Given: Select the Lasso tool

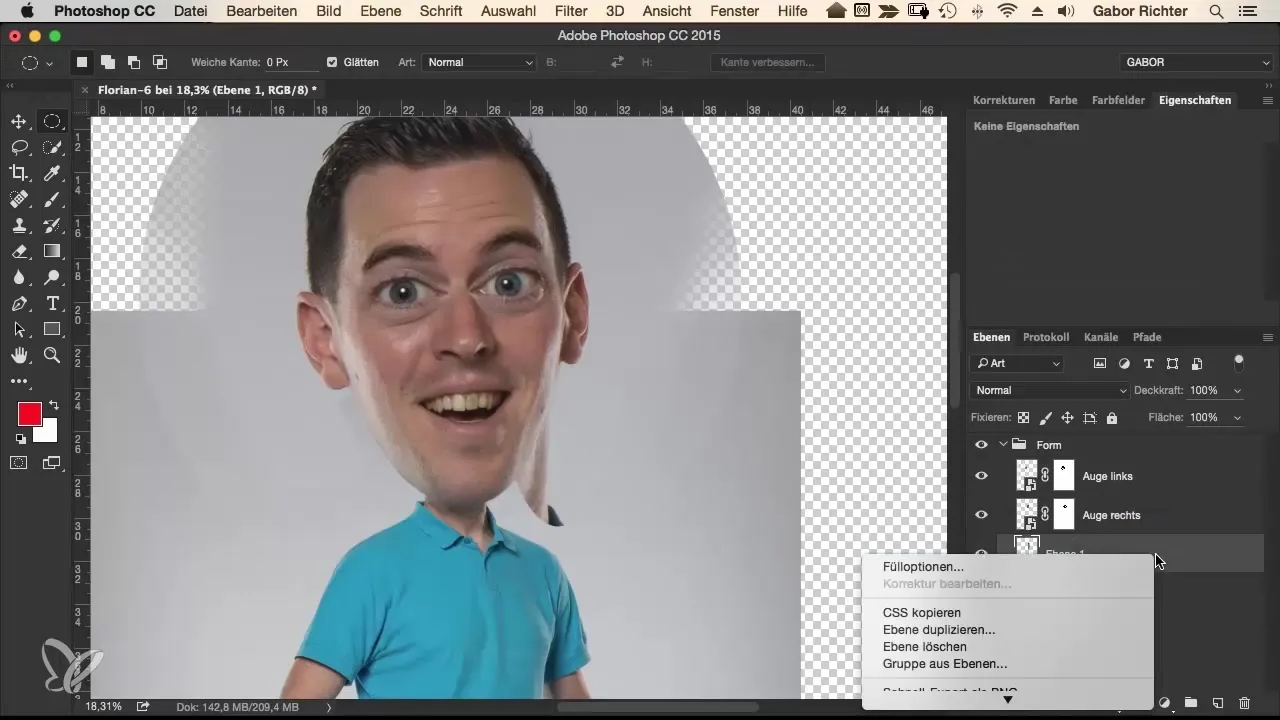Looking at the screenshot, I should (19, 148).
